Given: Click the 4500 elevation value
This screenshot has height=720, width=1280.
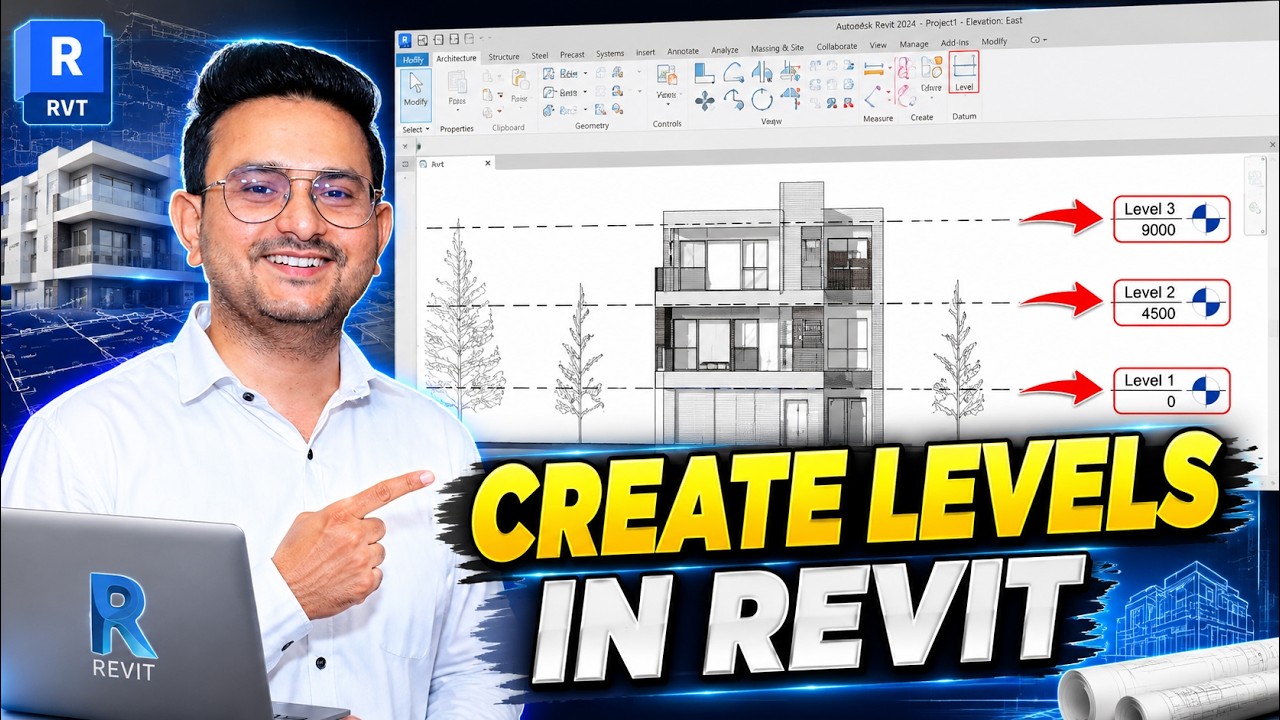Looking at the screenshot, I should pyautogui.click(x=1158, y=314).
